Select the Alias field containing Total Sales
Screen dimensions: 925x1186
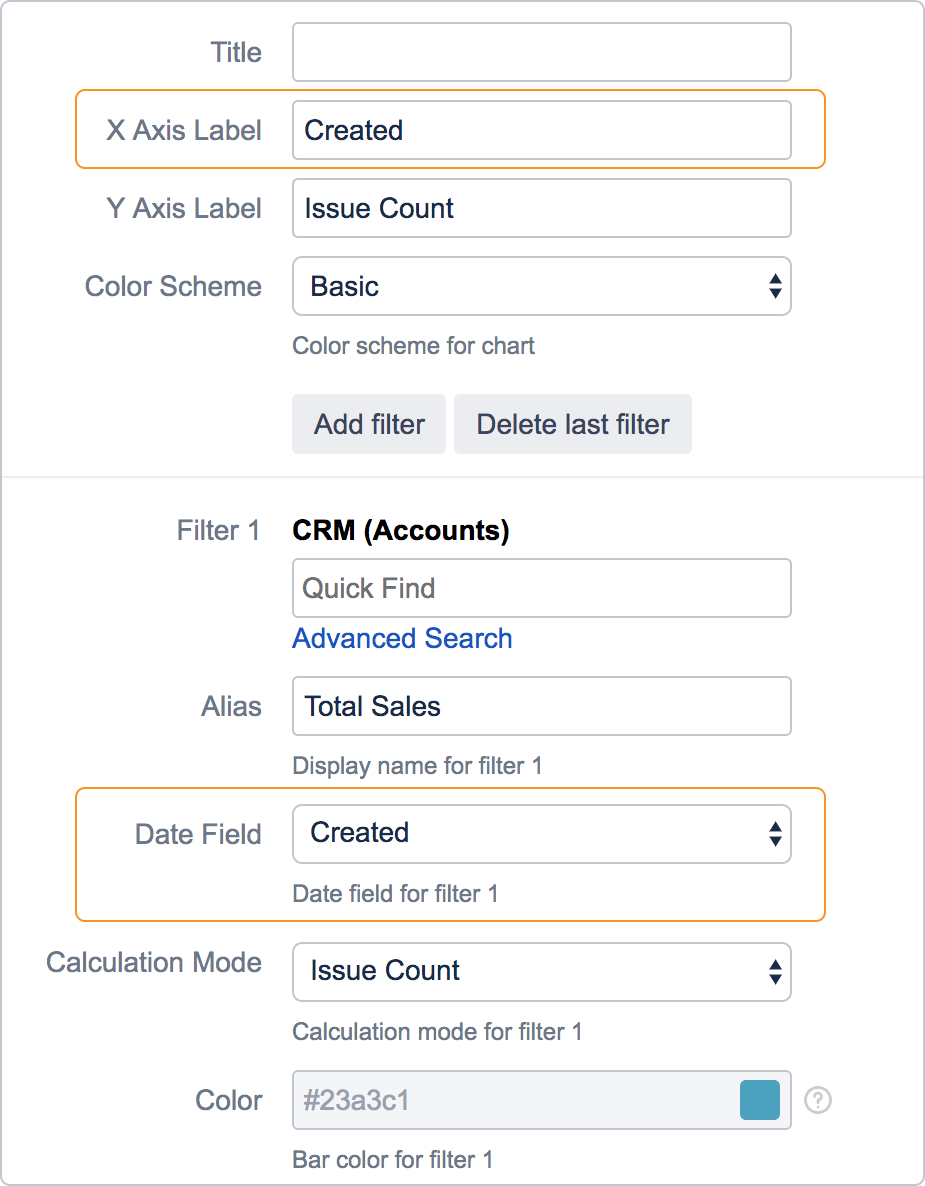(541, 706)
